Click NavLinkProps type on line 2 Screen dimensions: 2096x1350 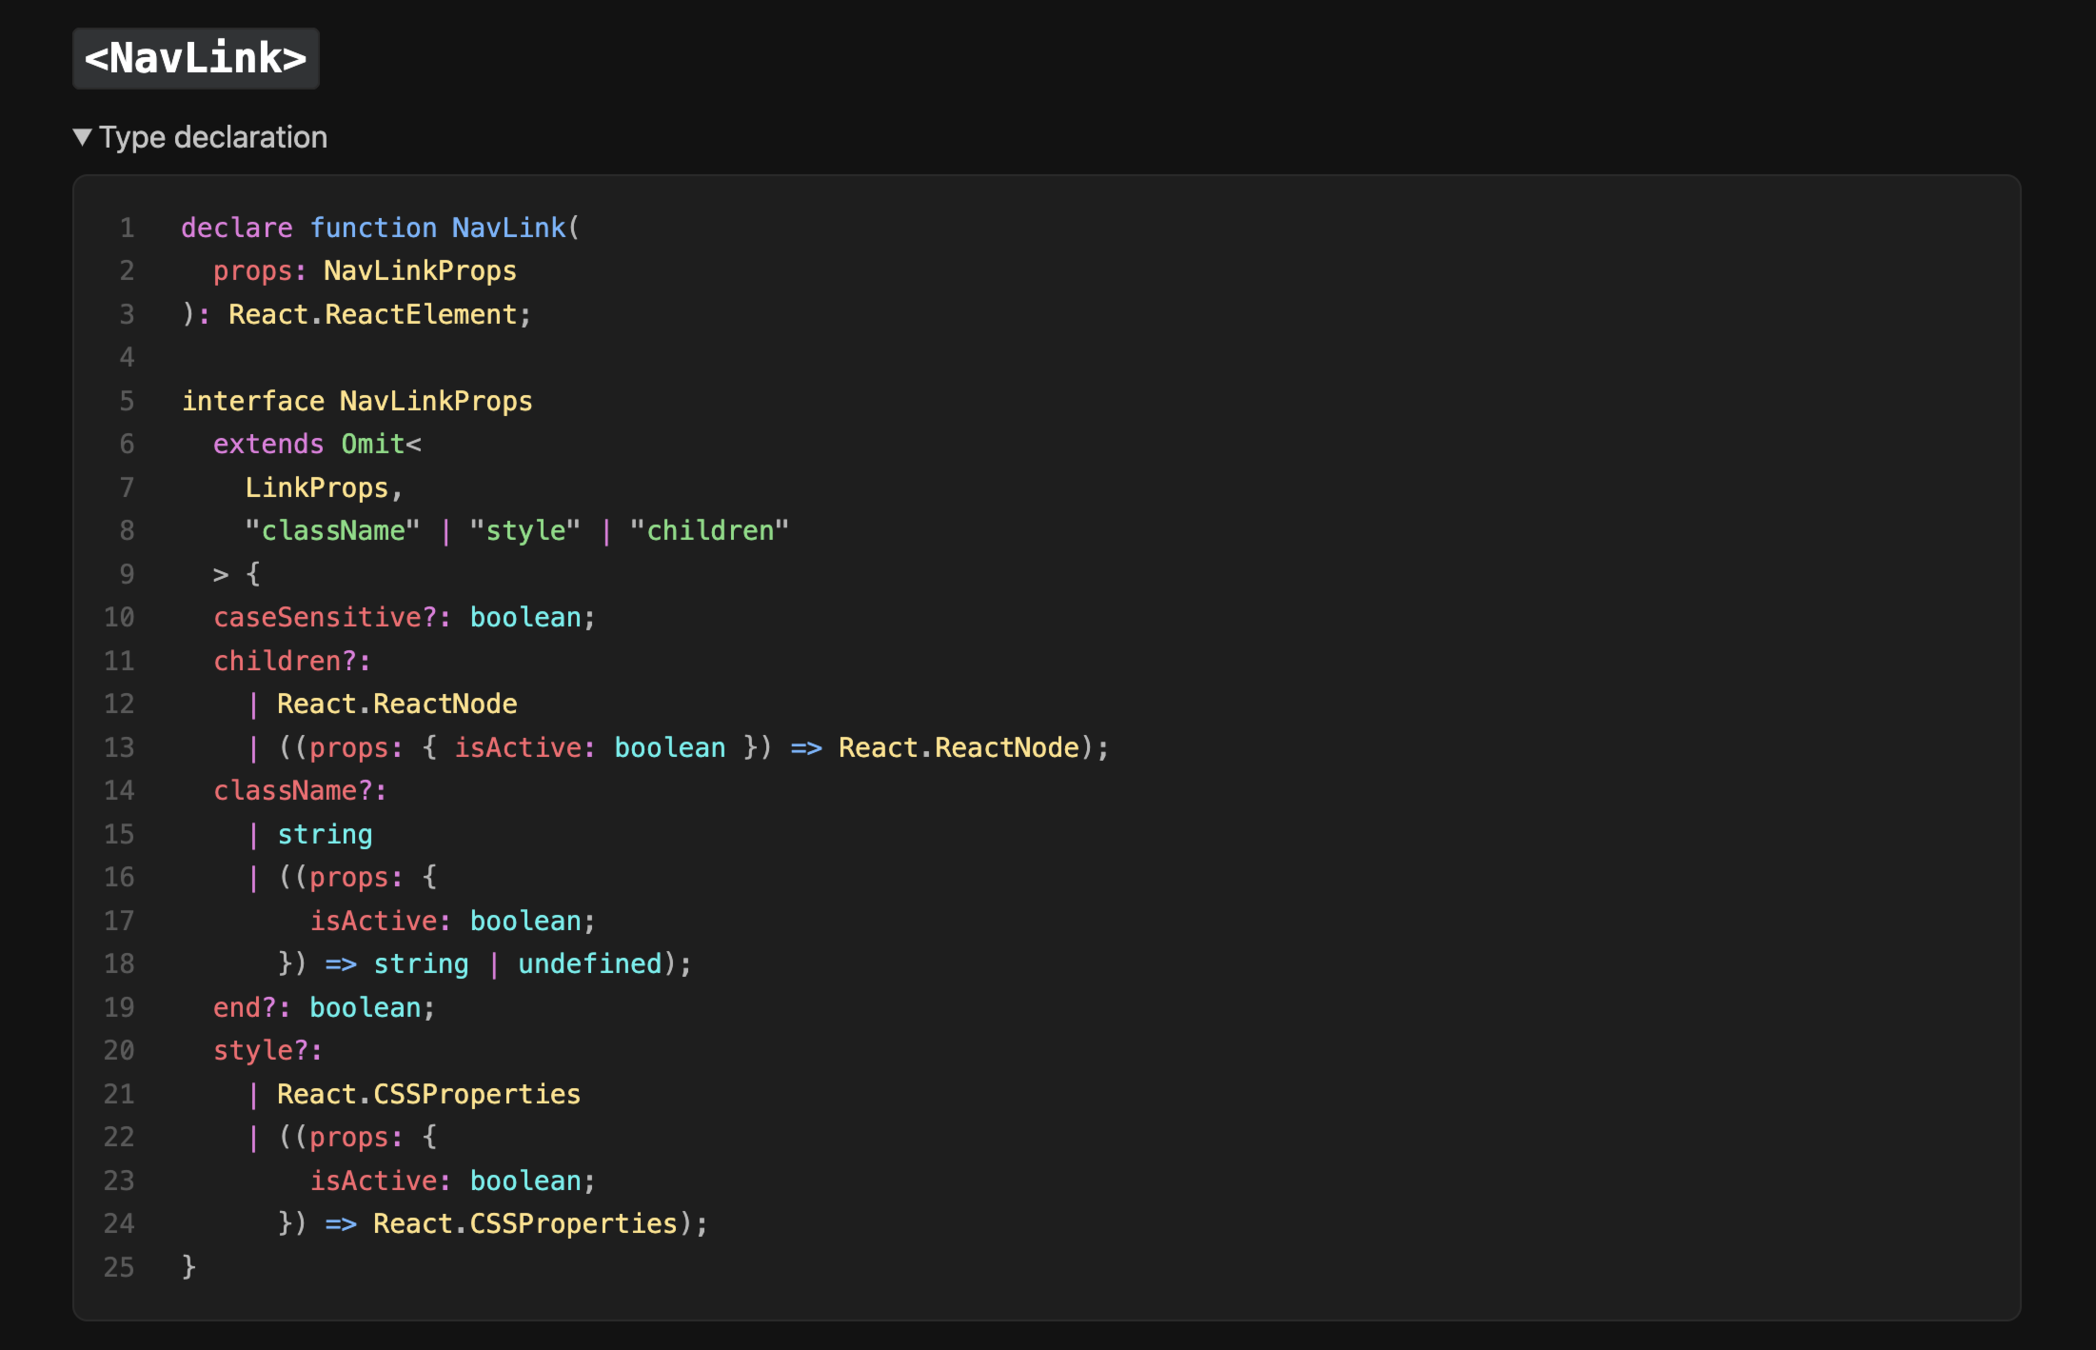pyautogui.click(x=420, y=271)
